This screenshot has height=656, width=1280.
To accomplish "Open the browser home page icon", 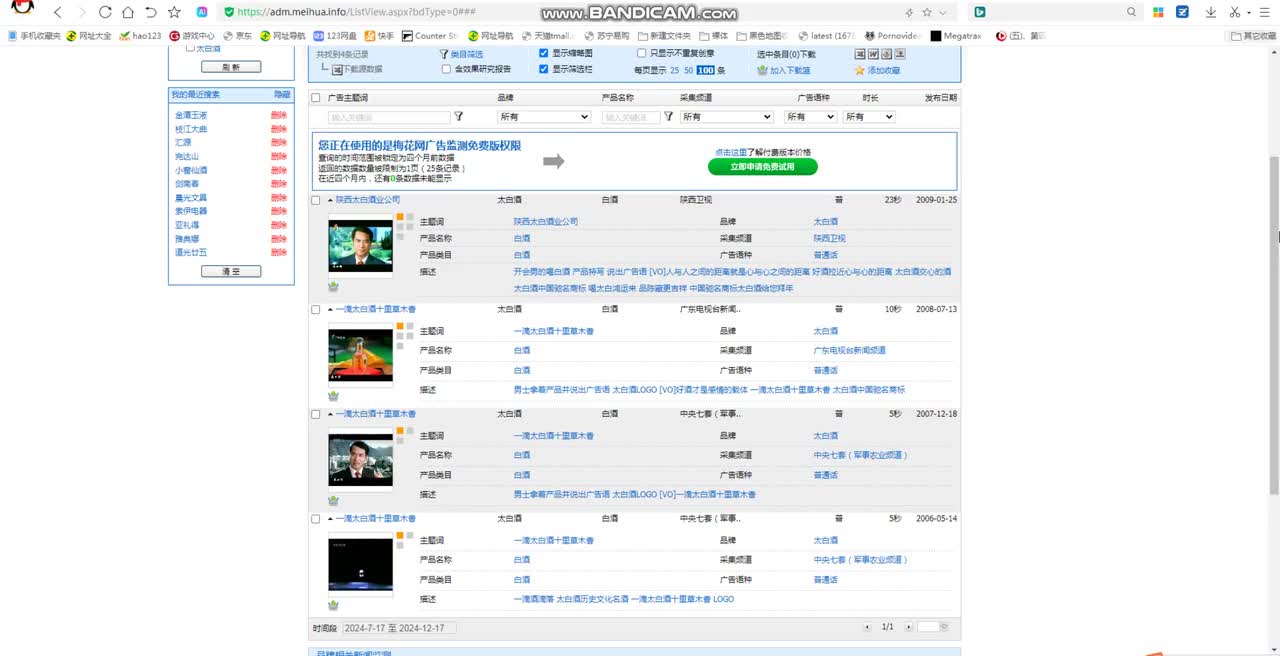I will pos(128,12).
